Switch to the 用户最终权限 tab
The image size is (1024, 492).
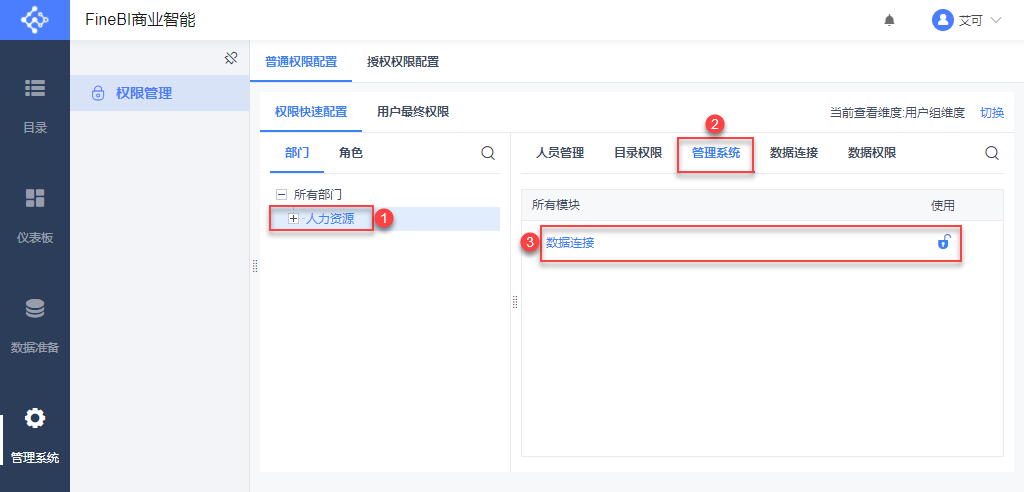(x=413, y=112)
